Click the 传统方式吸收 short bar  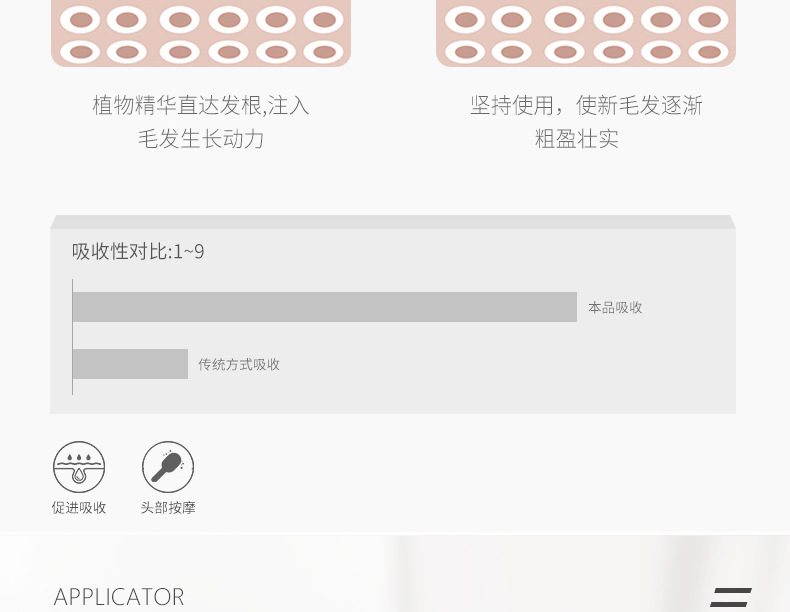(x=130, y=364)
